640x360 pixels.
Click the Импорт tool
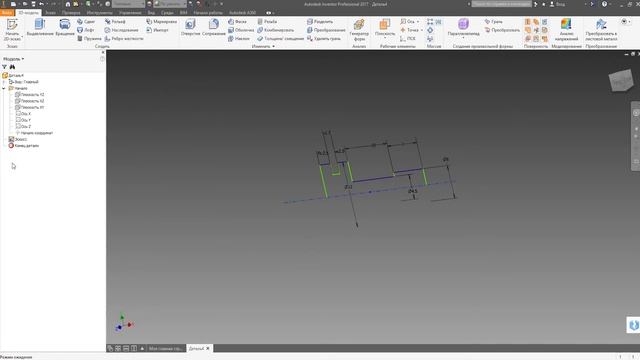pyautogui.click(x=157, y=30)
